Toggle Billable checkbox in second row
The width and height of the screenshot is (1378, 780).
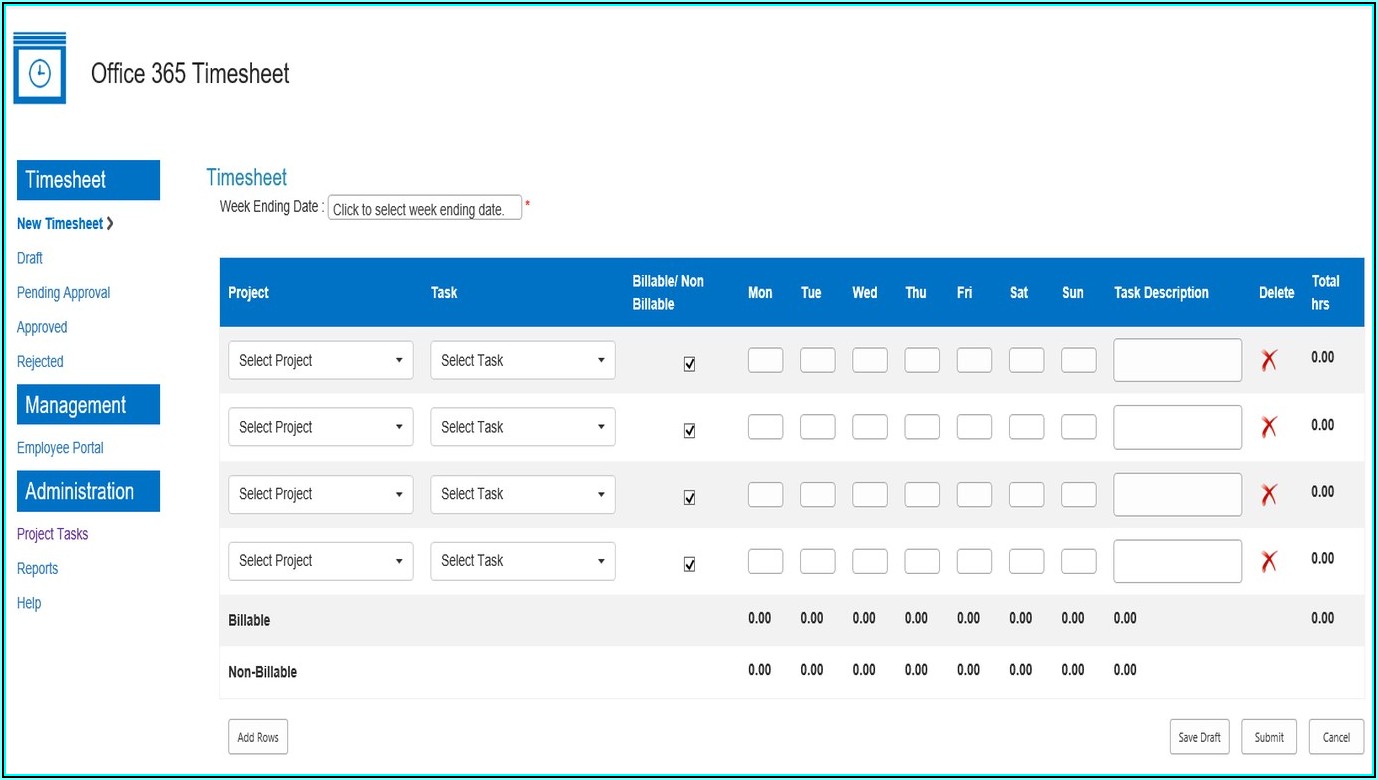click(689, 431)
